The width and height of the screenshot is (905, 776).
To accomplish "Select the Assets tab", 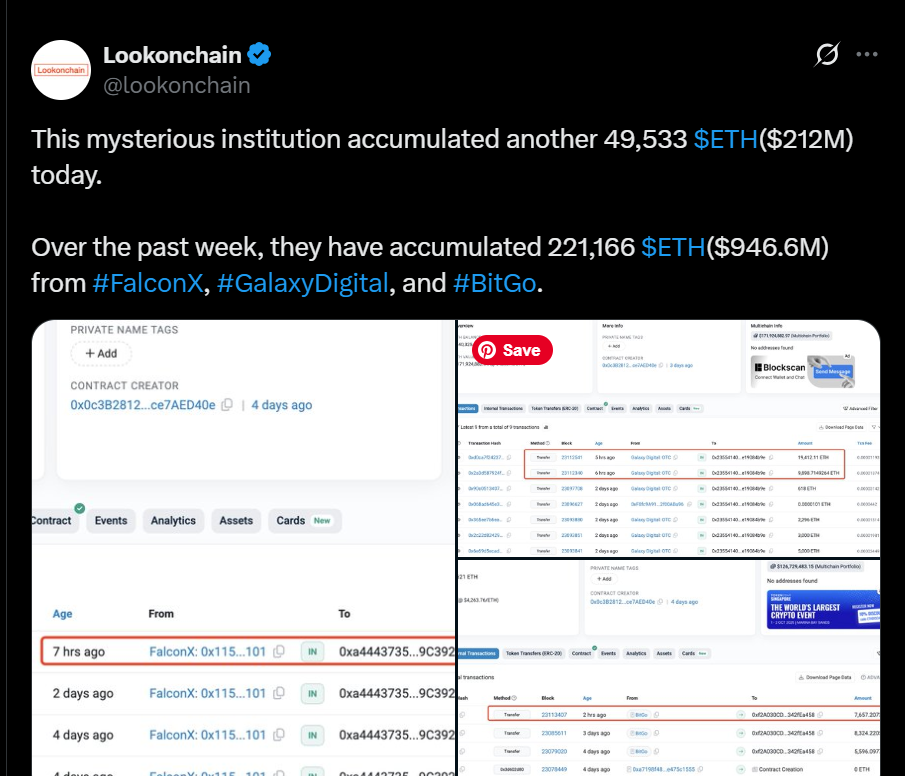I will click(236, 520).
